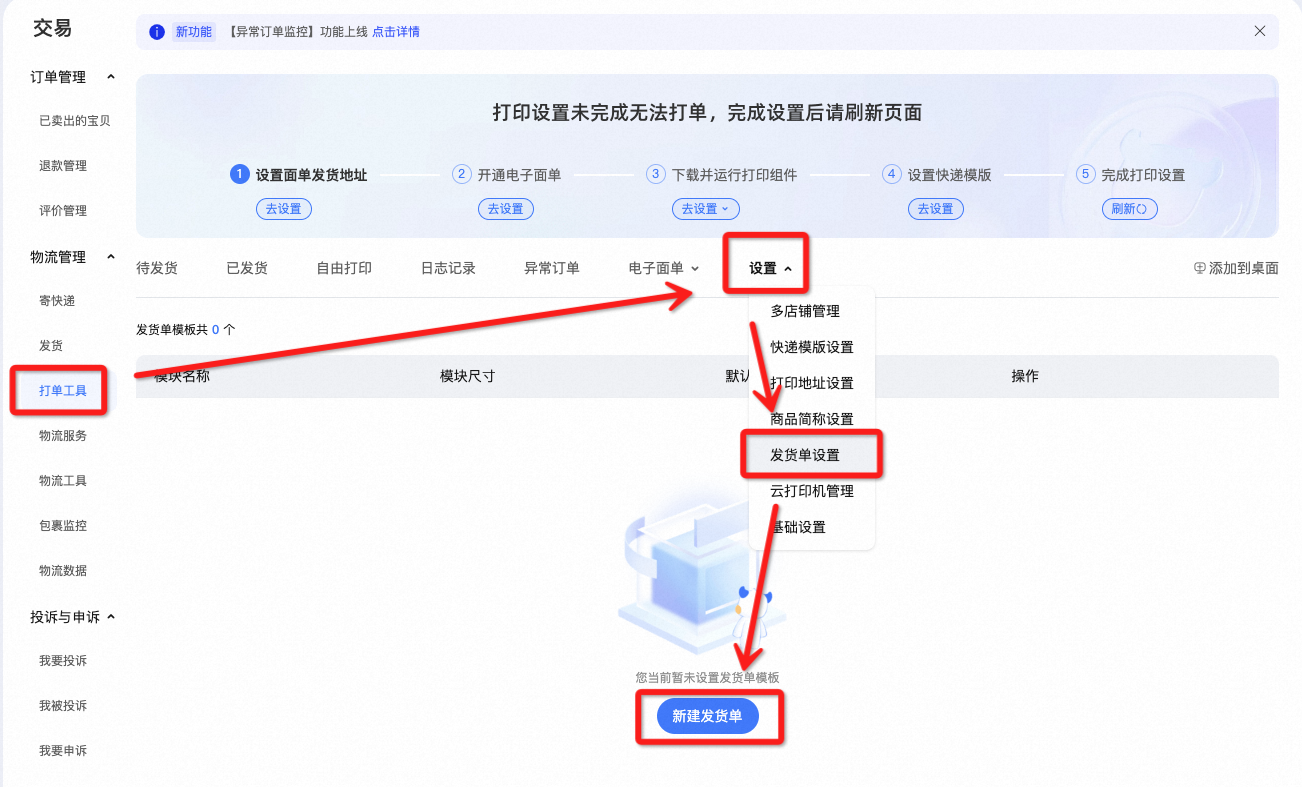Image resolution: width=1302 pixels, height=787 pixels.
Task: Click 去设置 under 开通电子面单
Action: point(506,209)
